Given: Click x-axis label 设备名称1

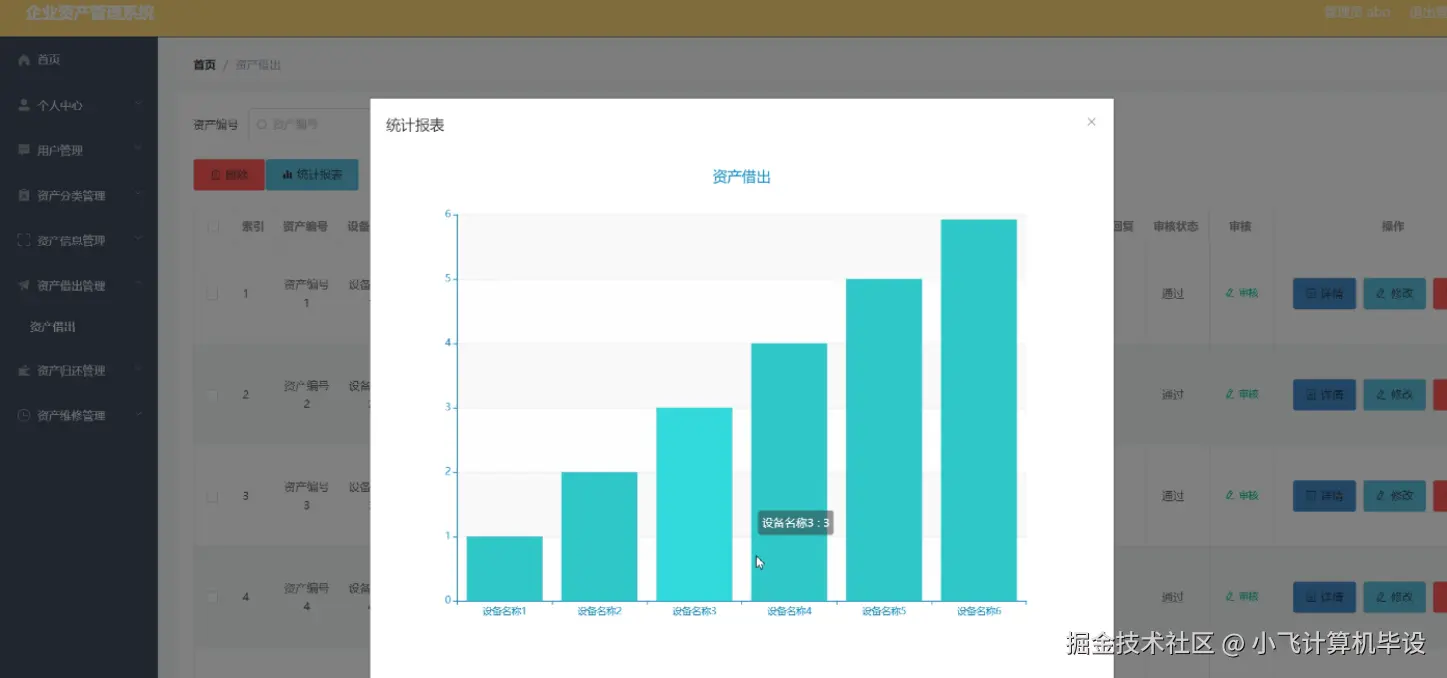Looking at the screenshot, I should pyautogui.click(x=504, y=611).
